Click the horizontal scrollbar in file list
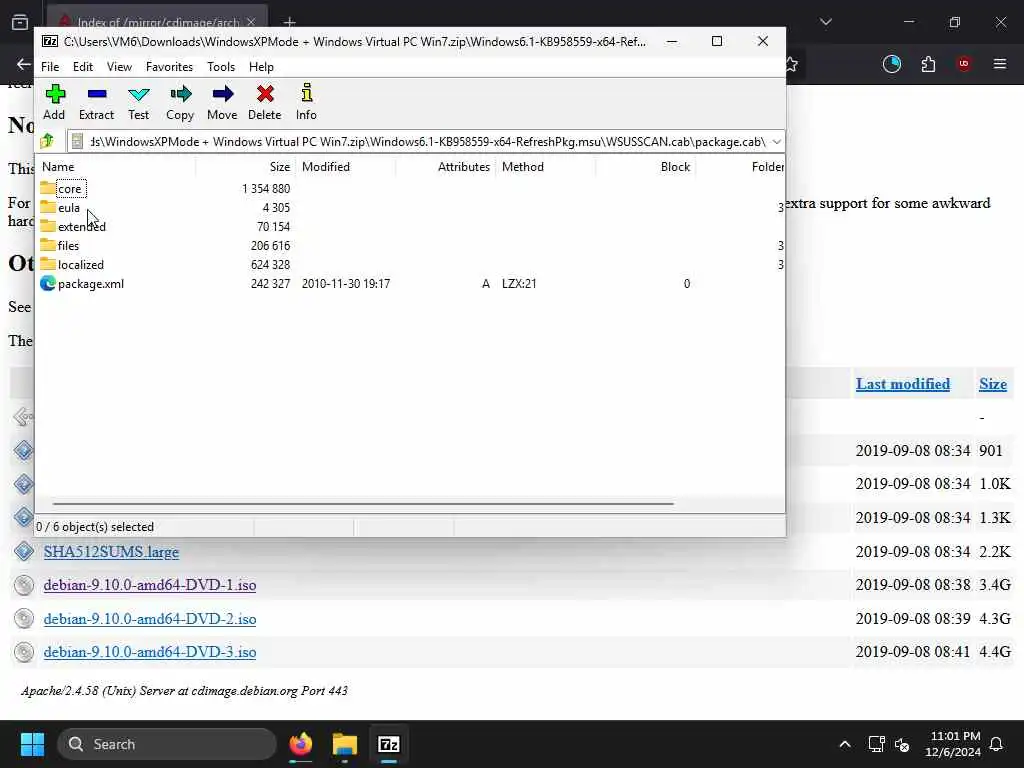Image resolution: width=1024 pixels, height=768 pixels. click(x=362, y=504)
